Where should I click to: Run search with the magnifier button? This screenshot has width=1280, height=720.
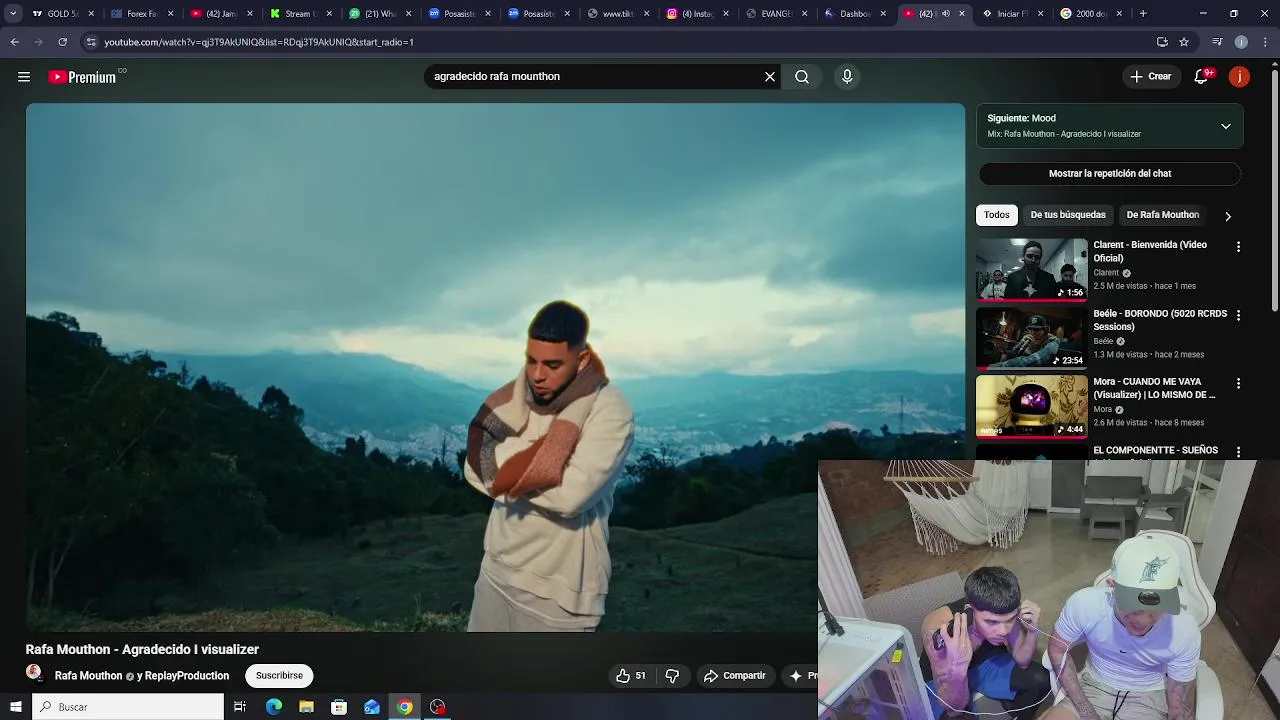click(802, 77)
